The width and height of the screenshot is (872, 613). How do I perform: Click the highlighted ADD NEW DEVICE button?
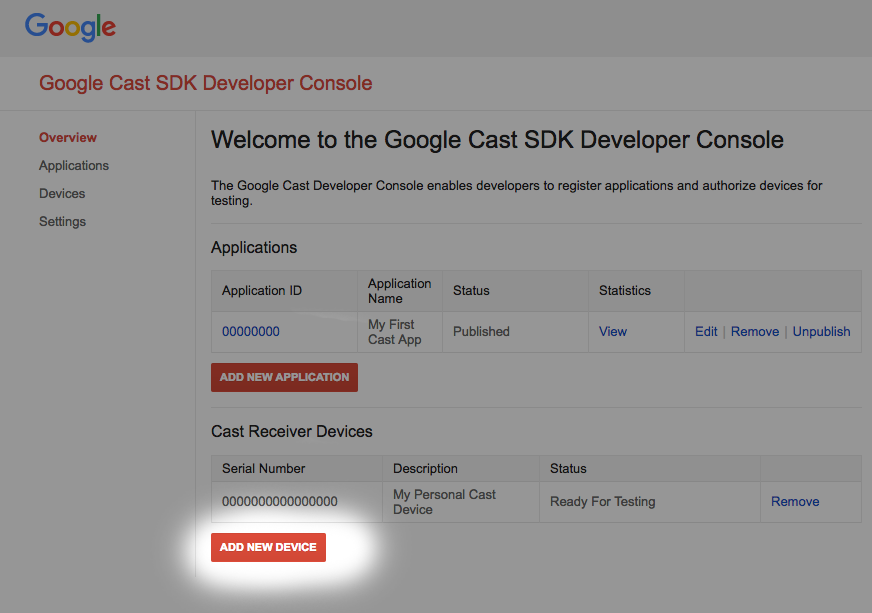click(268, 547)
